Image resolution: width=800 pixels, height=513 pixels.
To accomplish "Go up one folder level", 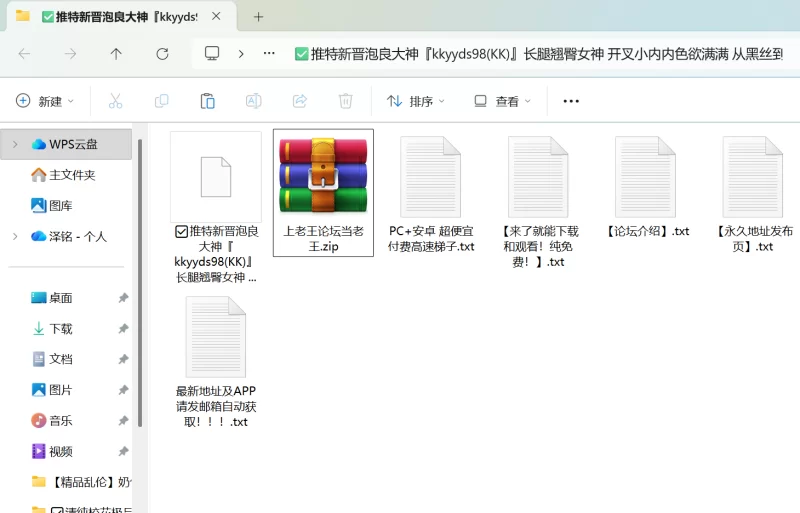I will [116, 54].
